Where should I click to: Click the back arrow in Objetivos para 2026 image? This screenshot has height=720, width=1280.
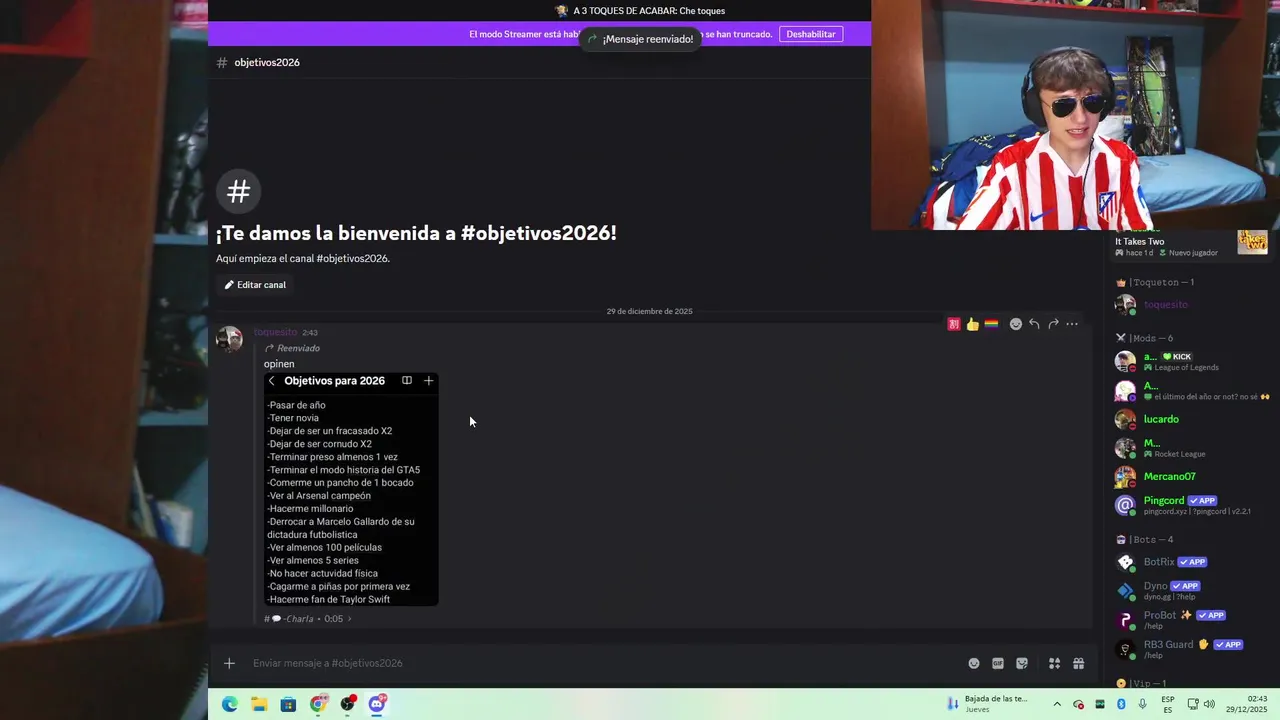tap(271, 381)
